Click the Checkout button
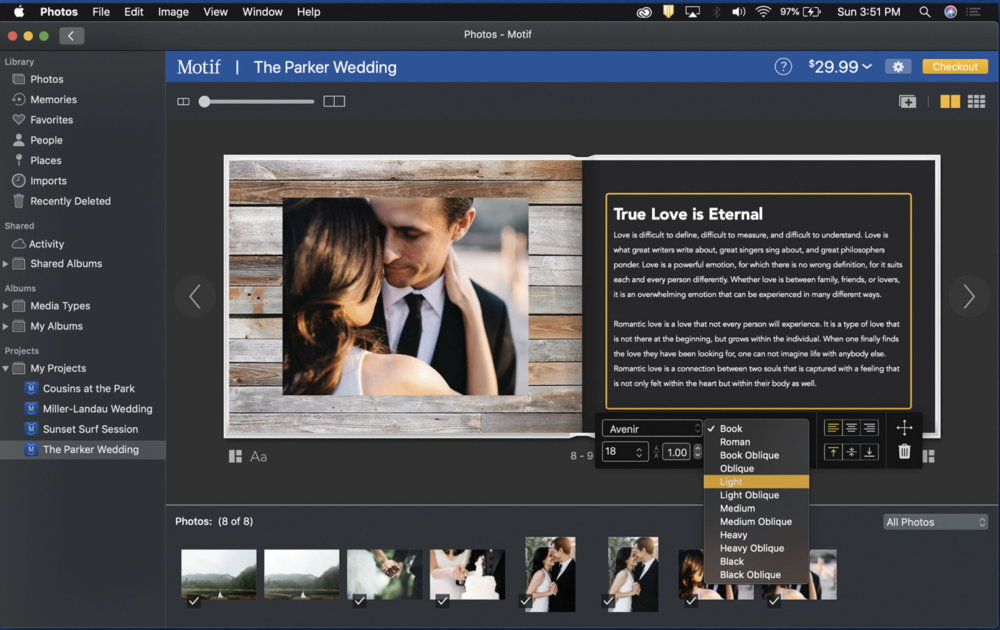This screenshot has height=630, width=1000. click(955, 67)
